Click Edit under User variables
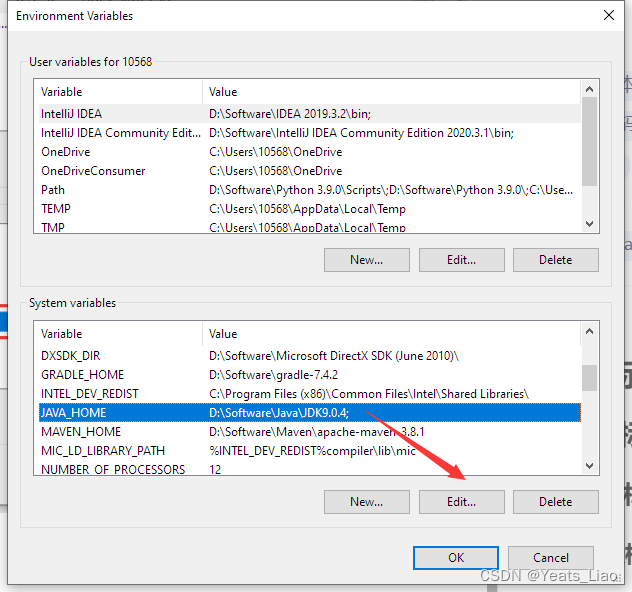632x592 pixels. click(x=462, y=260)
